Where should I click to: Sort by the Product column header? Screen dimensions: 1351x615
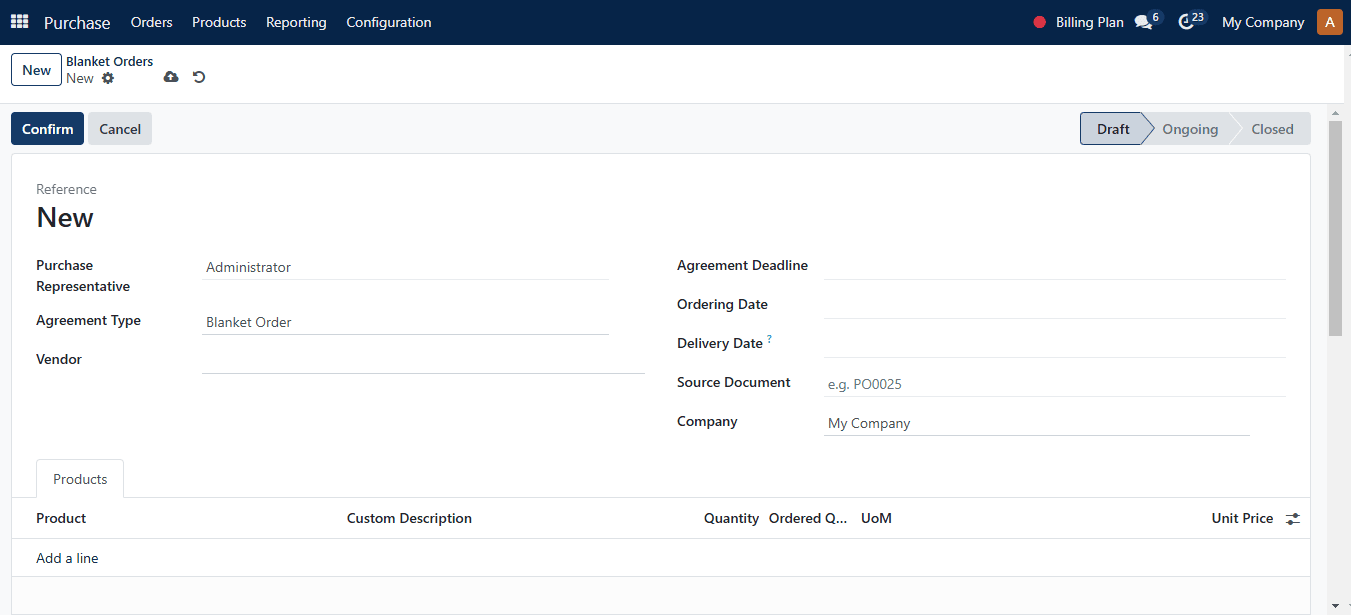pos(61,518)
